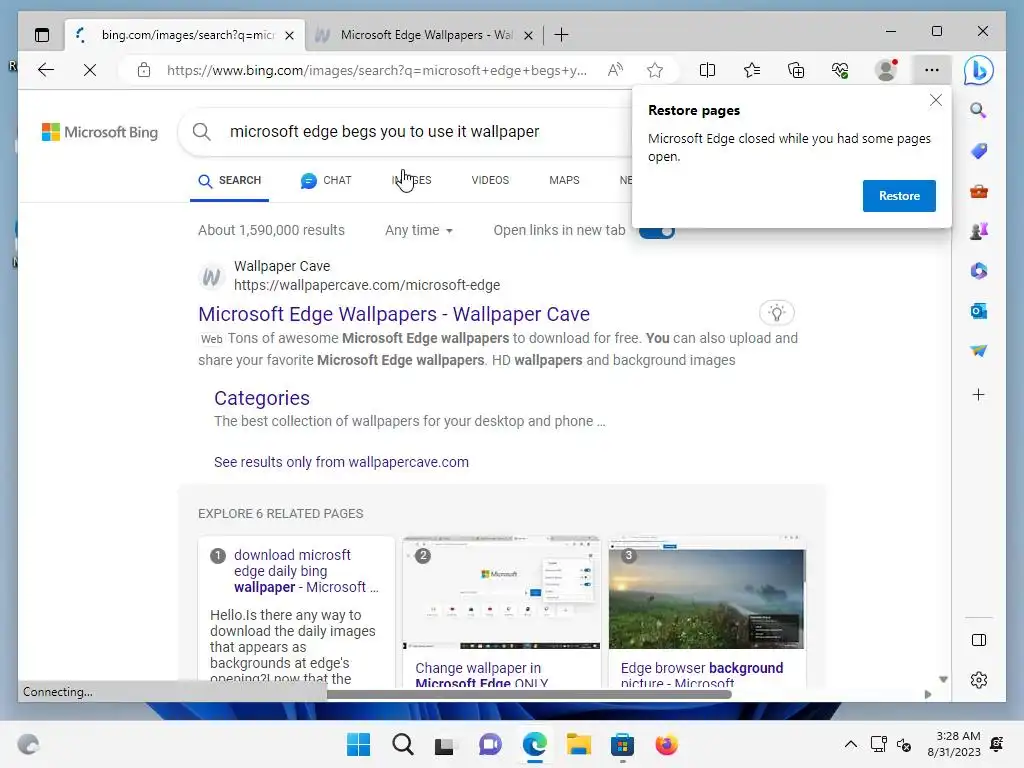Viewport: 1024px width, 768px height.
Task: Open sidebar Outlook icon
Action: [978, 312]
